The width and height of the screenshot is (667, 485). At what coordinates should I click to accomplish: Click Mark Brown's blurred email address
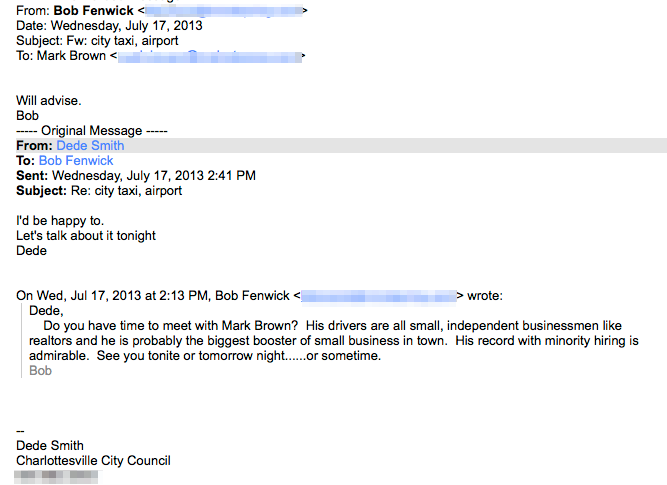[210, 56]
